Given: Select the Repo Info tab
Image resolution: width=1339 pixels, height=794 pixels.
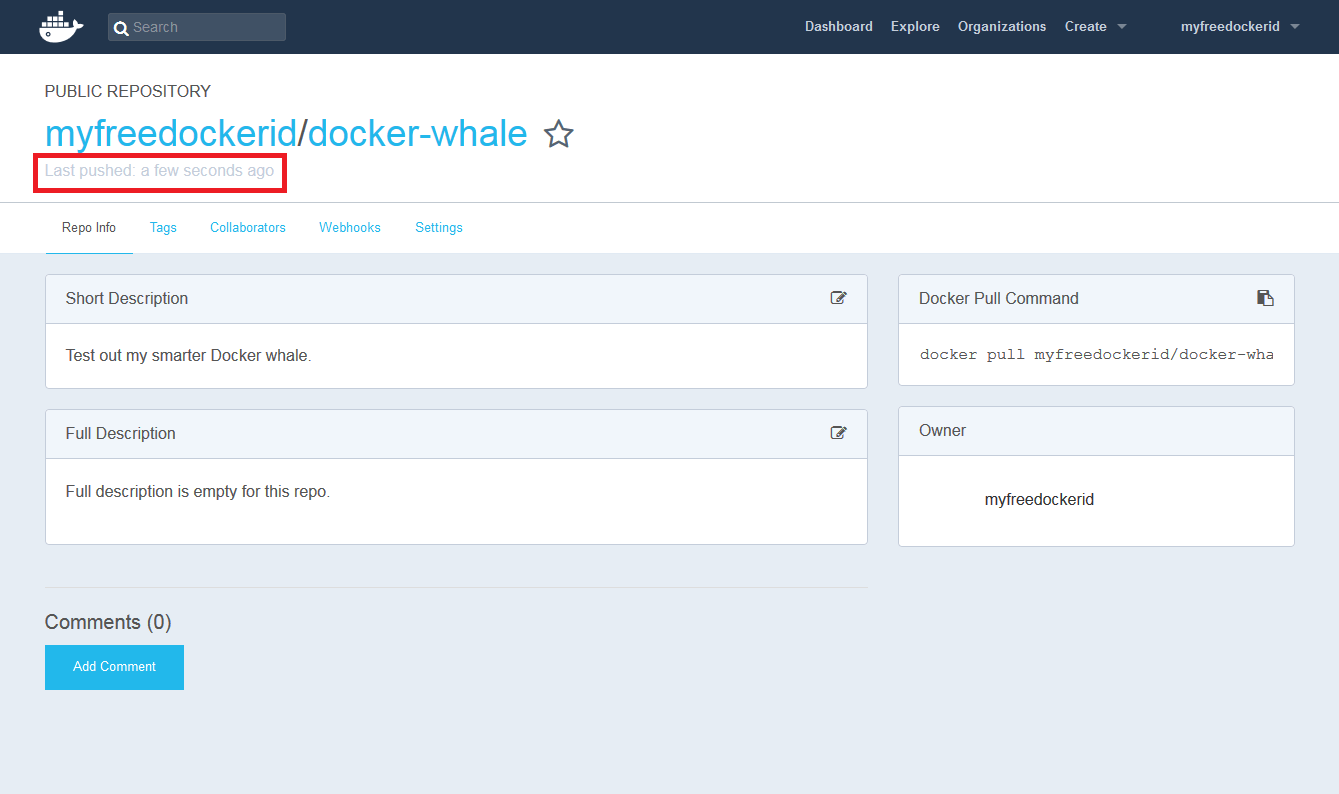Looking at the screenshot, I should (89, 228).
